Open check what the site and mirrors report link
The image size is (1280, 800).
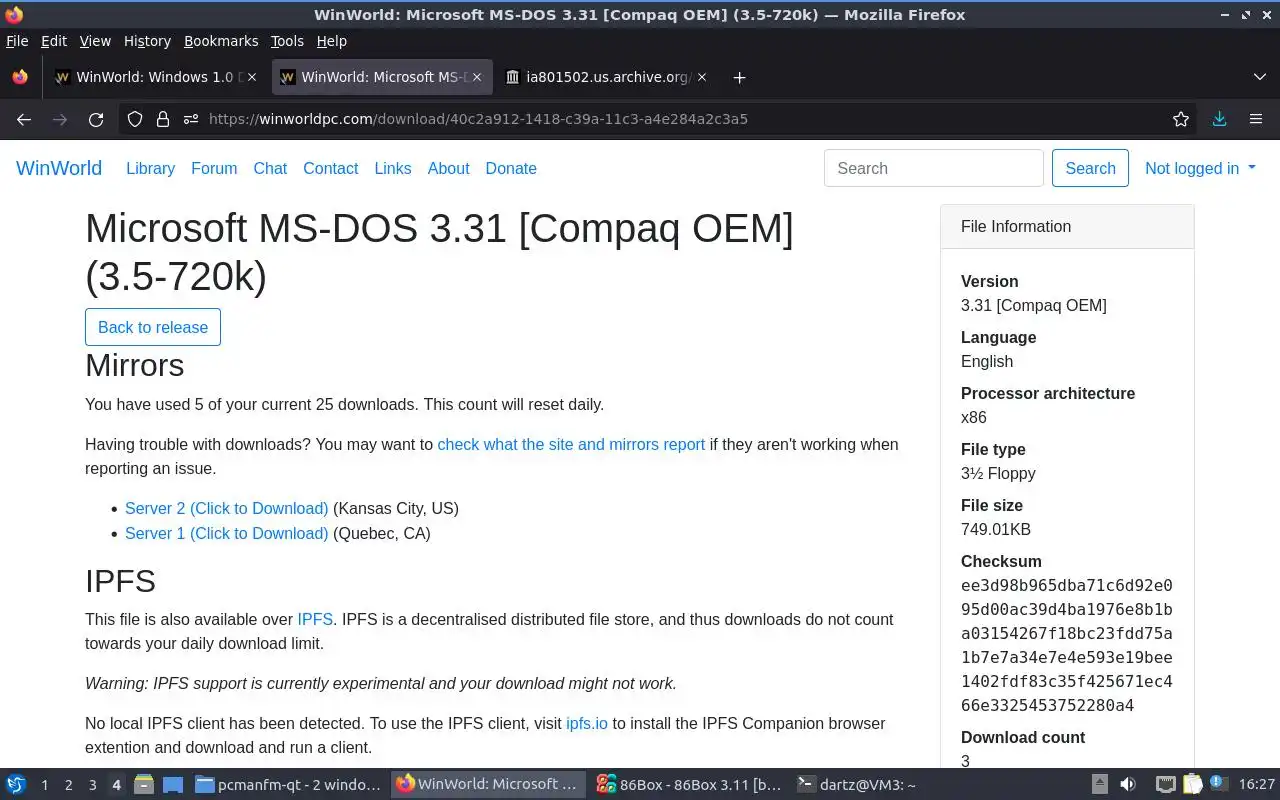(571, 444)
